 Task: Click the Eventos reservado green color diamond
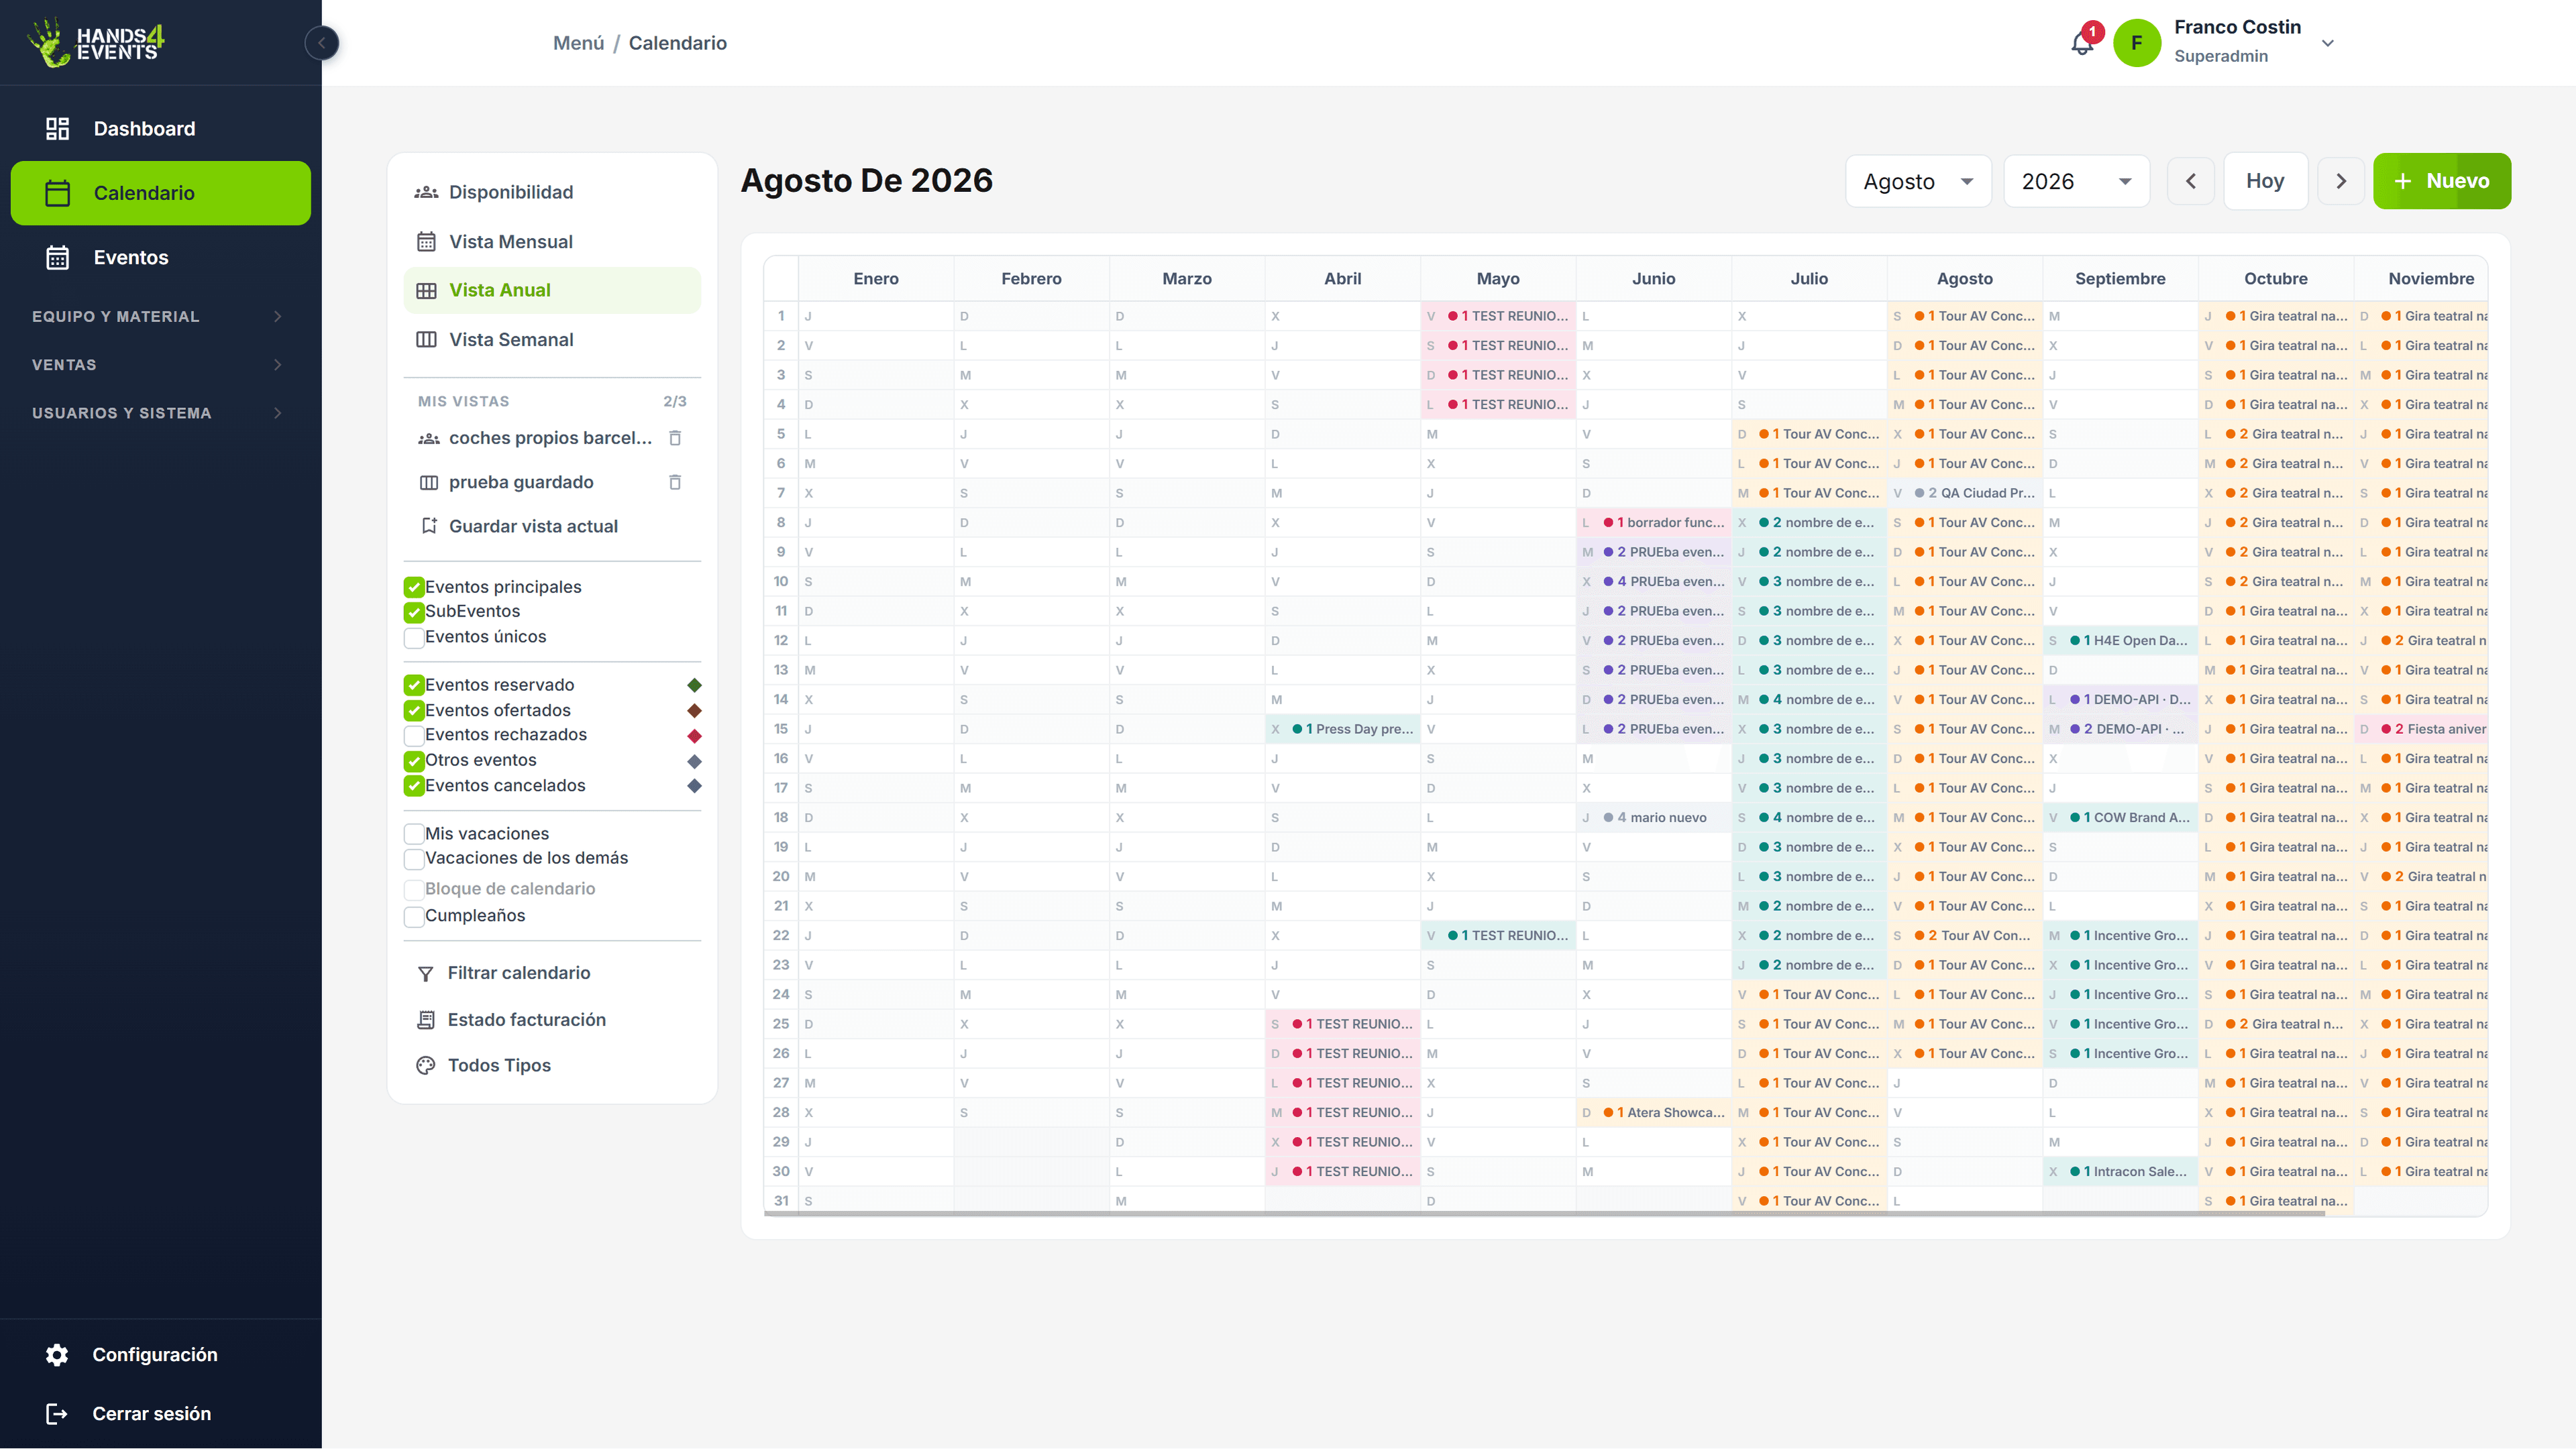click(x=694, y=685)
